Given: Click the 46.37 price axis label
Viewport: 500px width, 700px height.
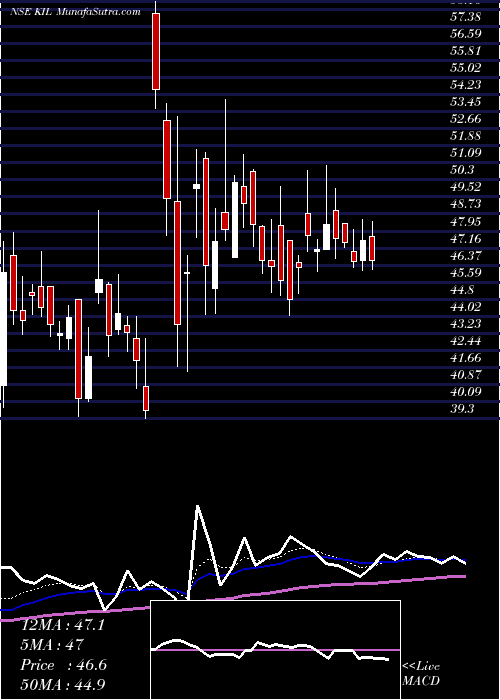Looking at the screenshot, I should pos(466,255).
